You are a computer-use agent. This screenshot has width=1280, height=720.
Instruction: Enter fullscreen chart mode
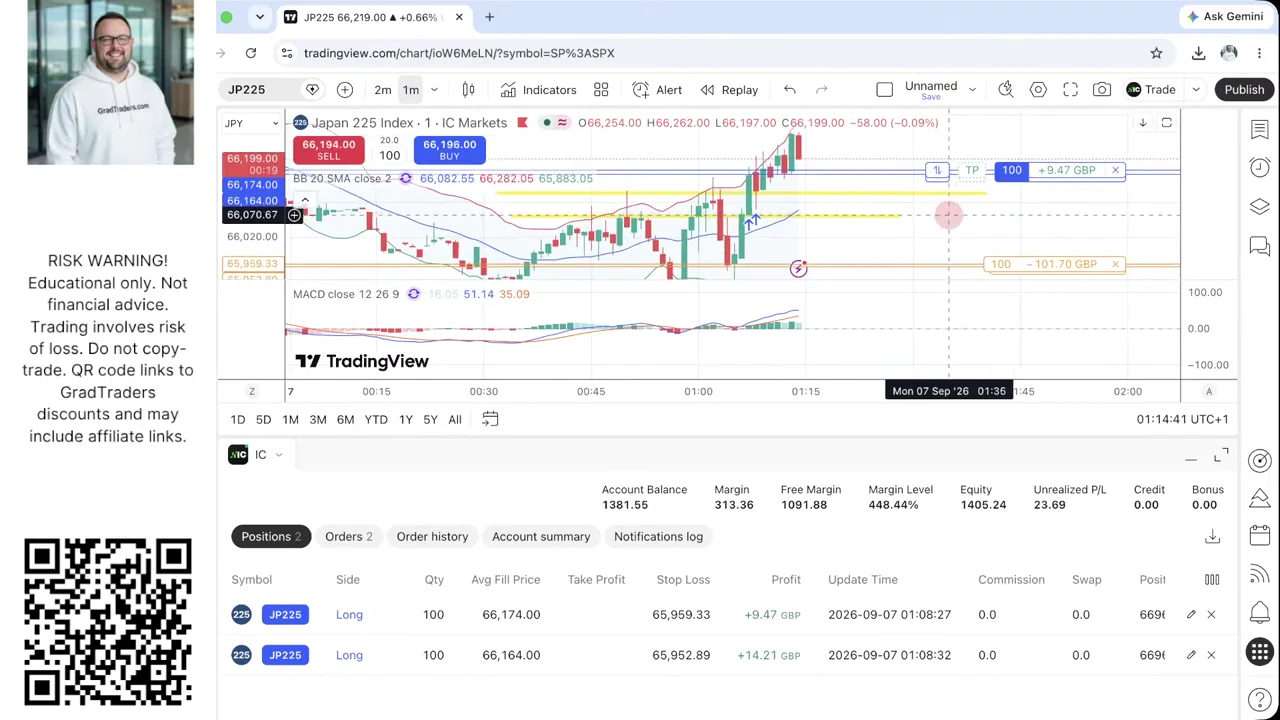1070,90
